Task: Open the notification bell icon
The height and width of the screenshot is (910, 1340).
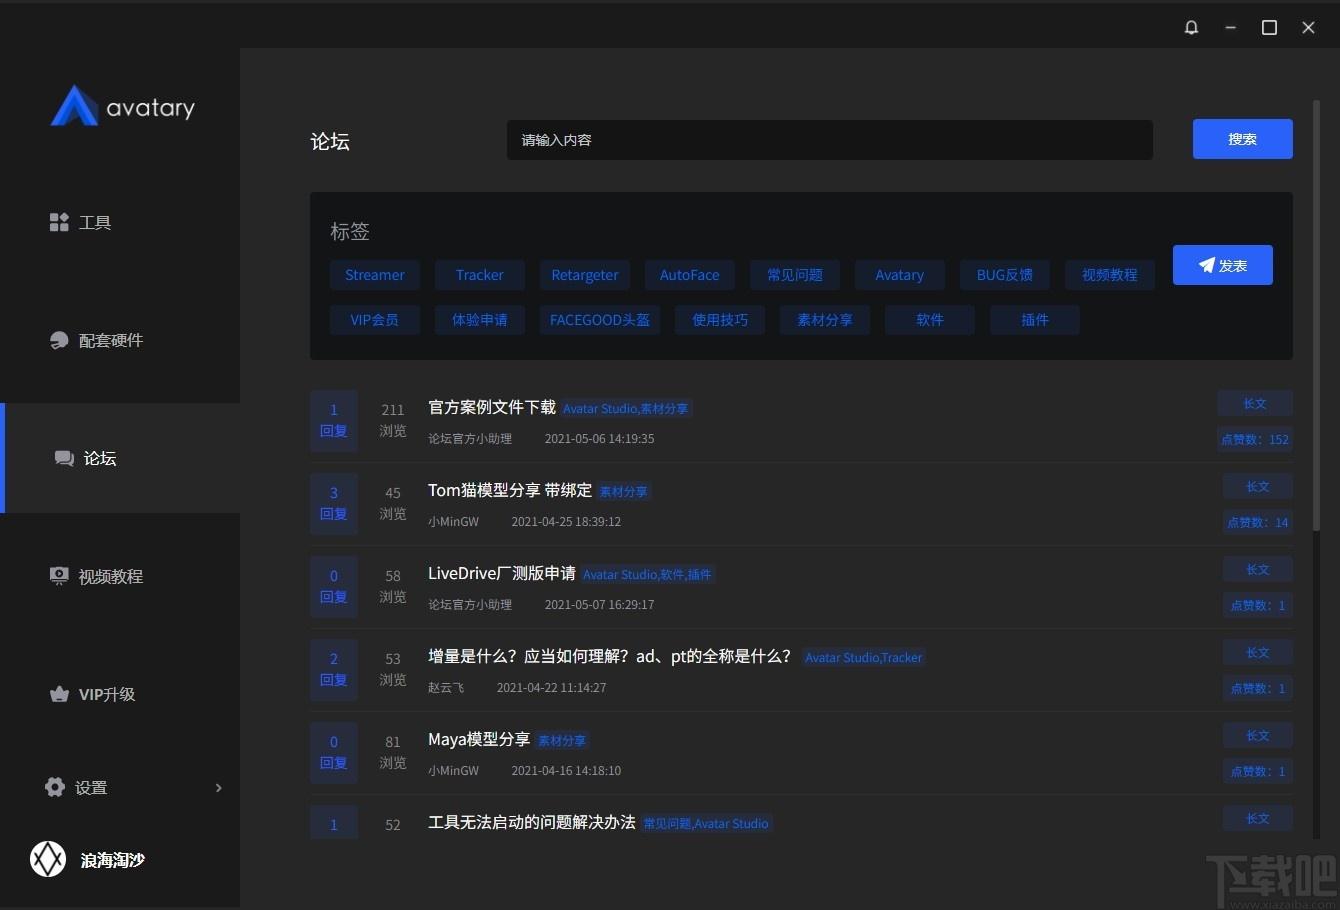Action: click(1191, 28)
